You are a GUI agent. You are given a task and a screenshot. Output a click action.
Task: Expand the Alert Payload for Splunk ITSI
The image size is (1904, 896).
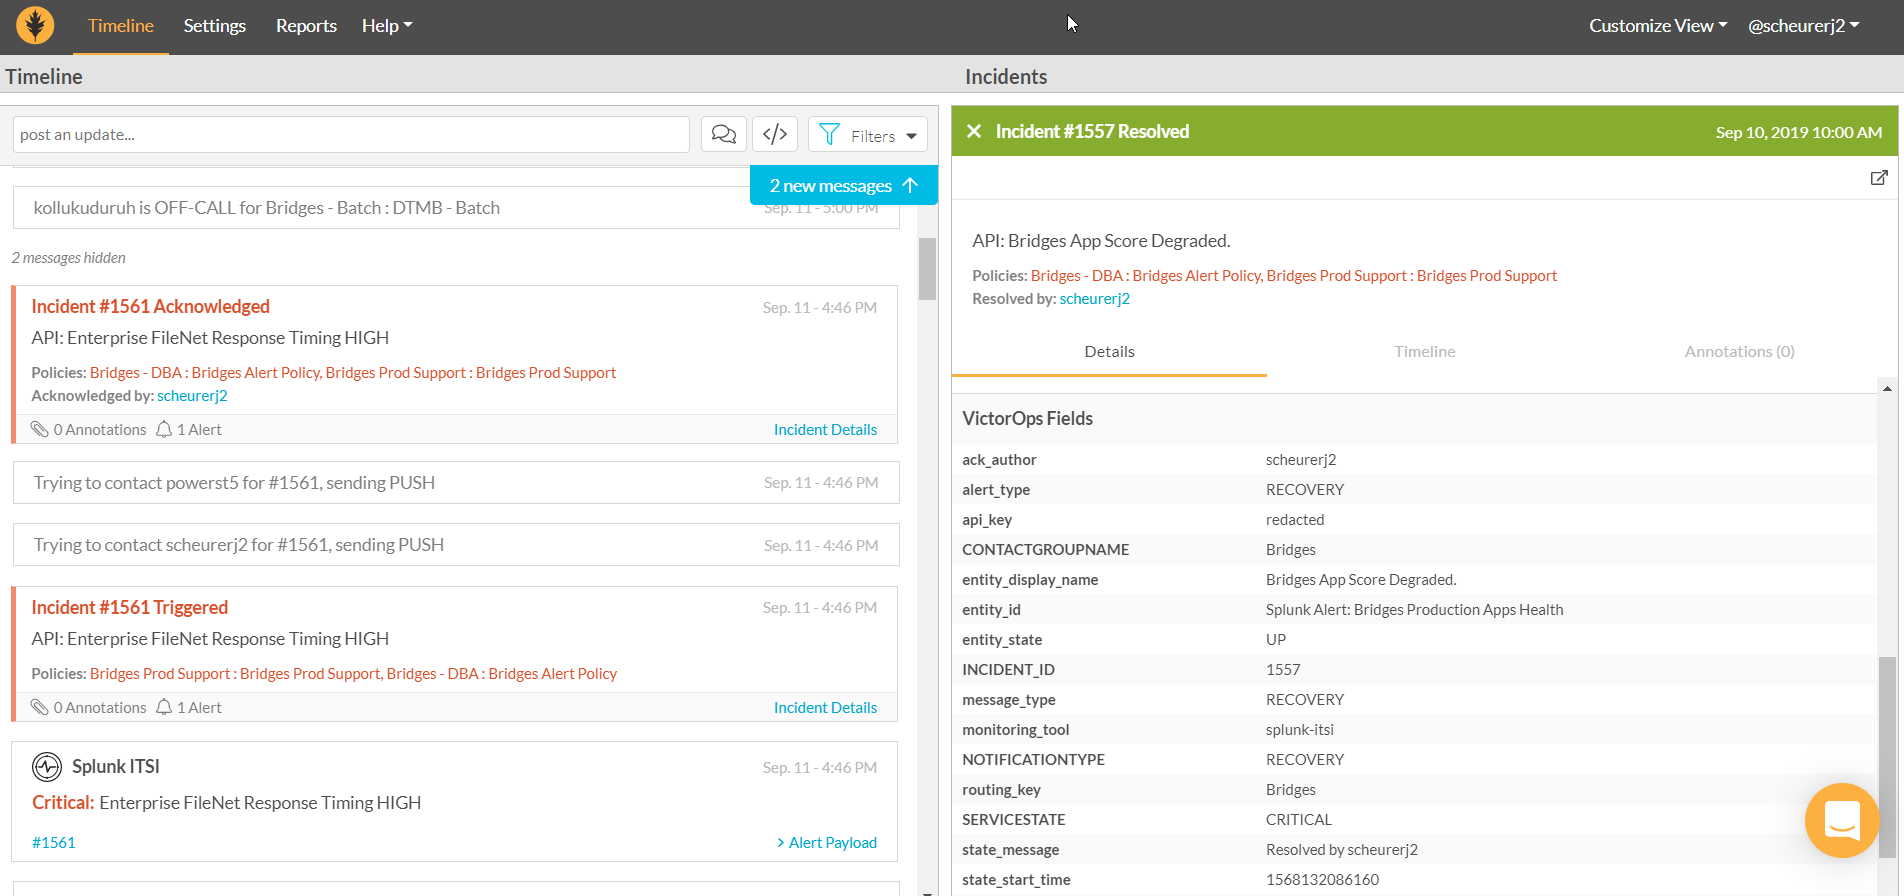pos(827,842)
